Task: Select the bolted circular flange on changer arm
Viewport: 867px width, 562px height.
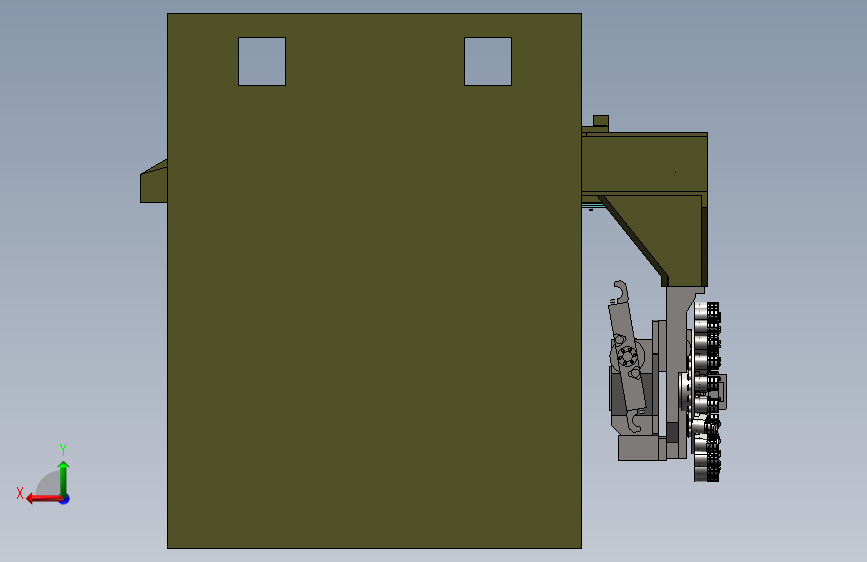Action: 627,356
